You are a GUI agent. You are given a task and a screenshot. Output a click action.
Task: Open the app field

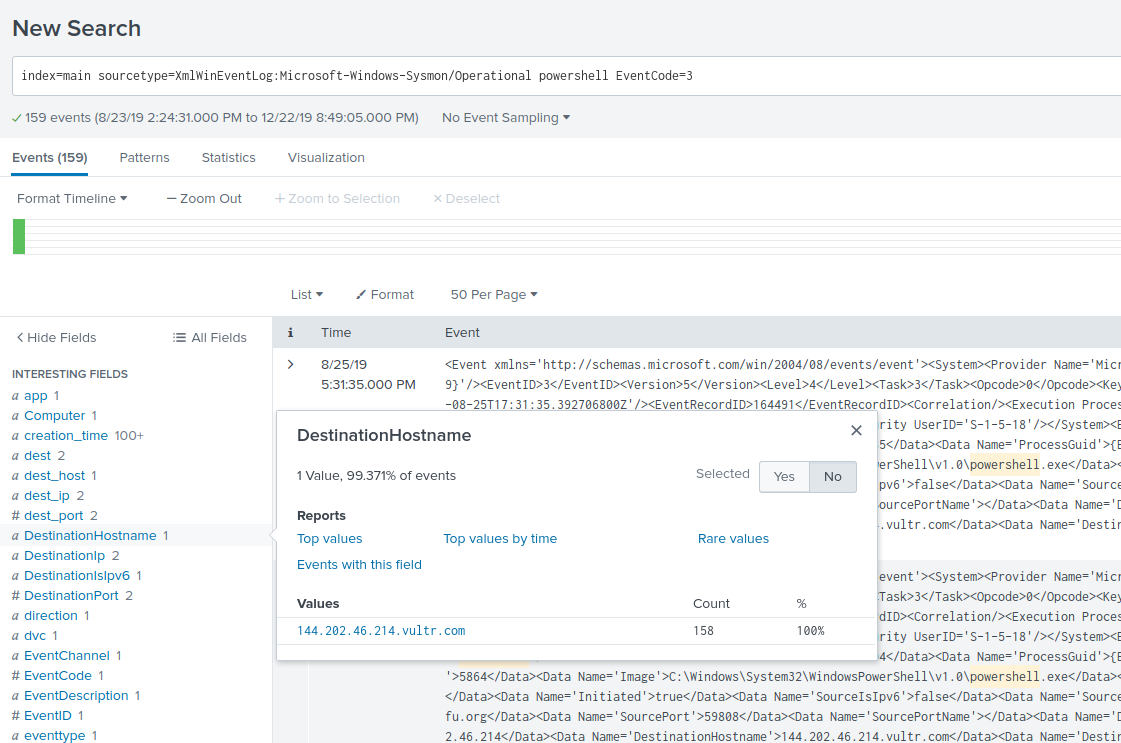pyautogui.click(x=36, y=395)
